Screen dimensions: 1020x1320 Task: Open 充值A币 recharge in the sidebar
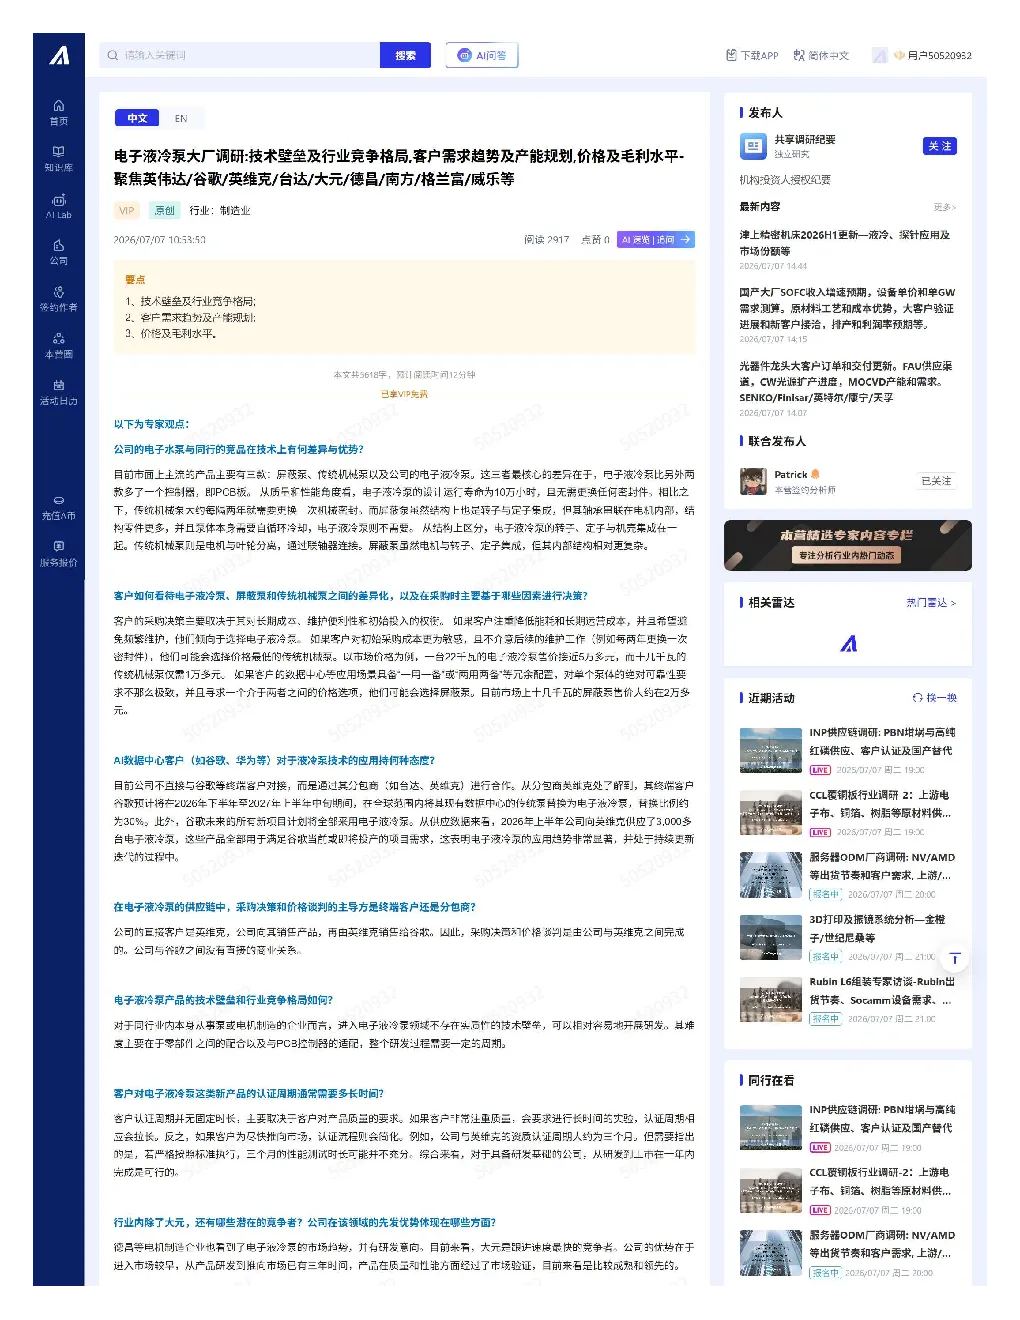[x=59, y=507]
